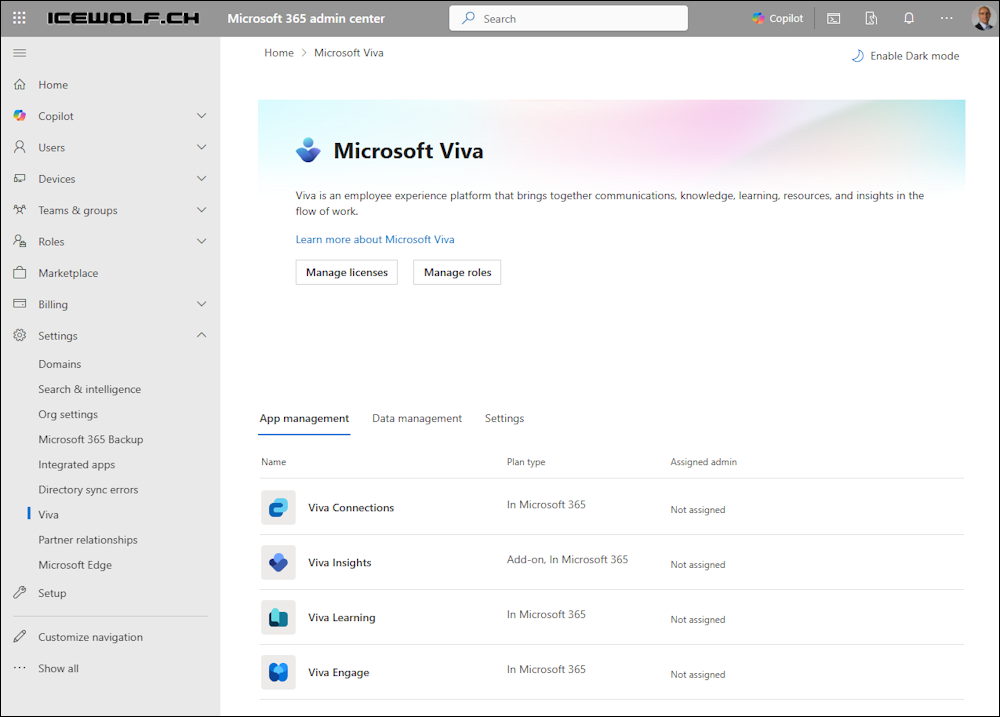Click the Copilot icon in sidebar

pyautogui.click(x=20, y=115)
